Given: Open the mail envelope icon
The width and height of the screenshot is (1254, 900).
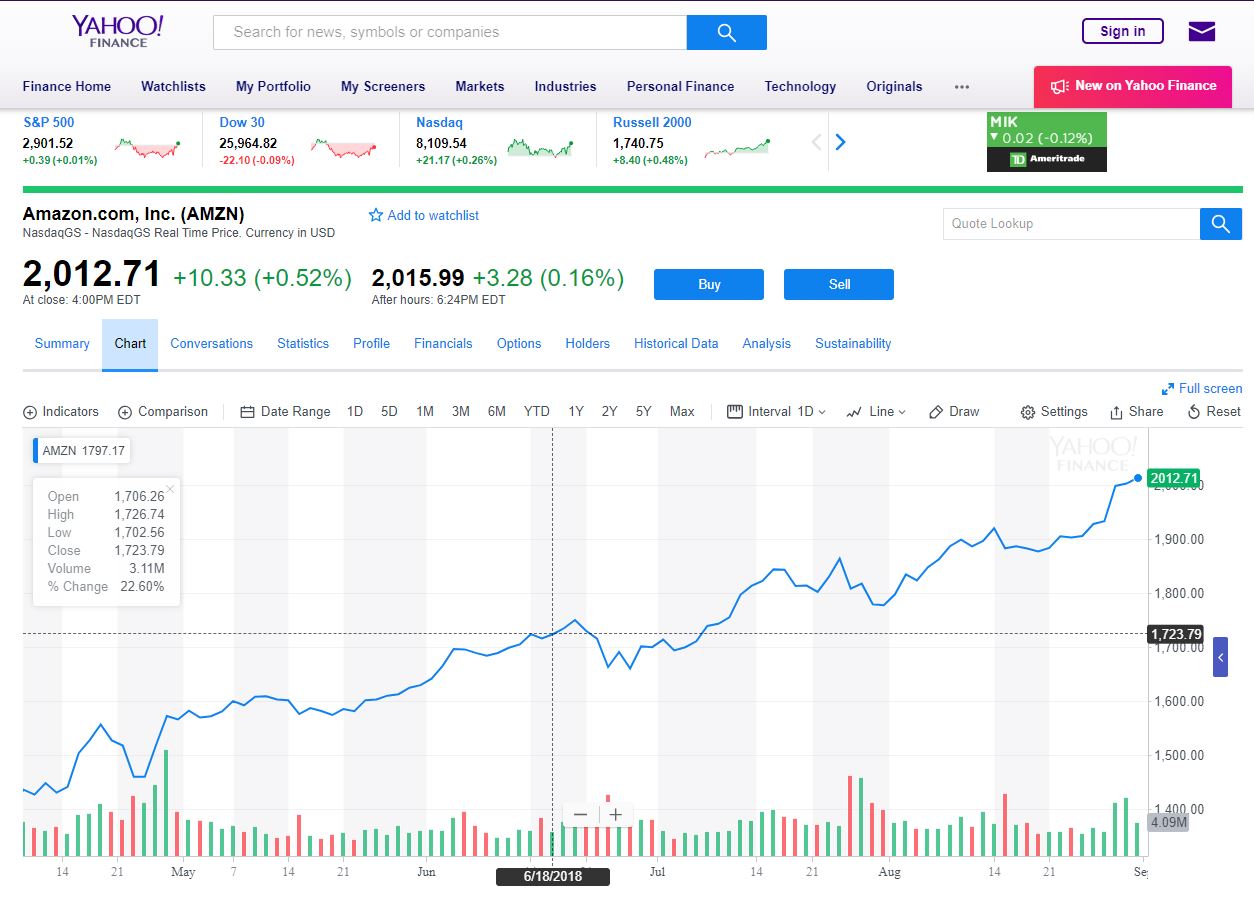Looking at the screenshot, I should pyautogui.click(x=1202, y=32).
